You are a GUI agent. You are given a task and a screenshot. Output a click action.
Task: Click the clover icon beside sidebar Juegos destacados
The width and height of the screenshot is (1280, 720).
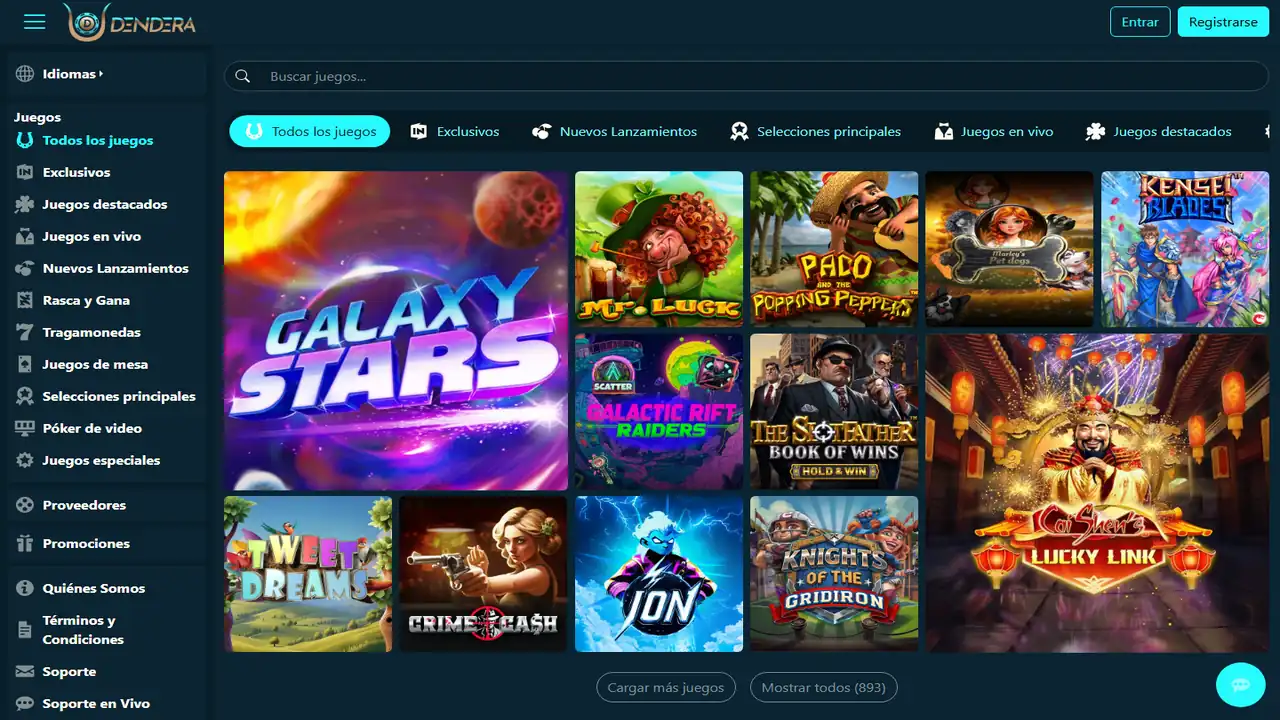click(x=25, y=205)
